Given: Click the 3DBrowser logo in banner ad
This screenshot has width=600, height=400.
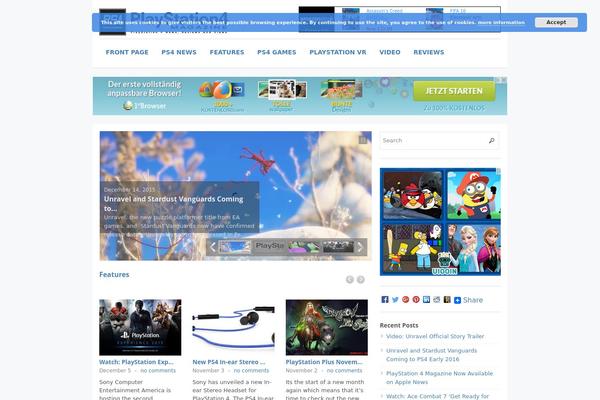Looking at the screenshot, I should [144, 106].
